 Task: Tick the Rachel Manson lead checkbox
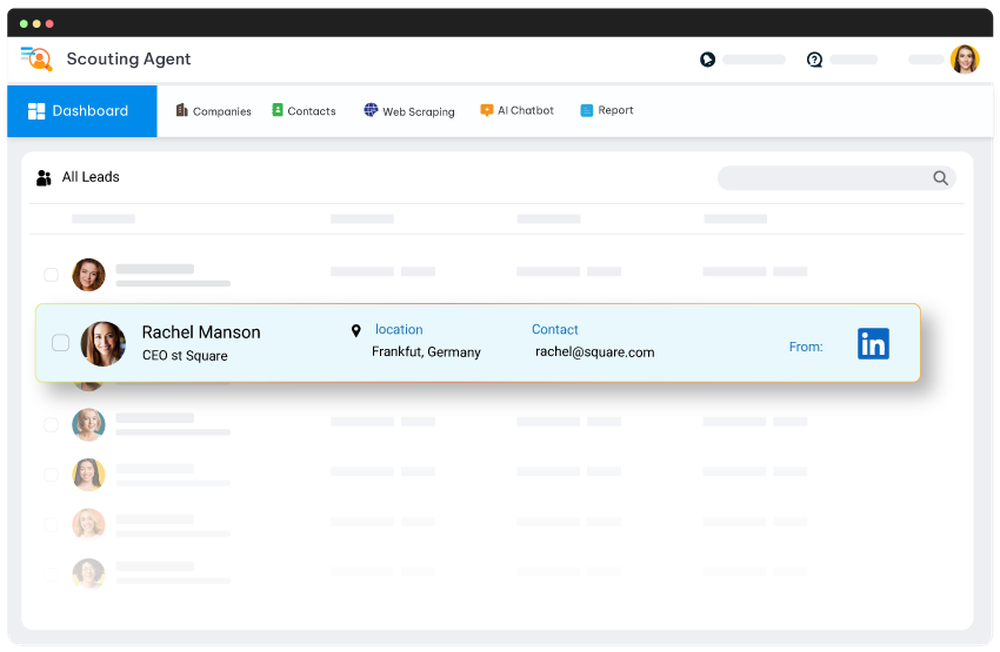61,343
